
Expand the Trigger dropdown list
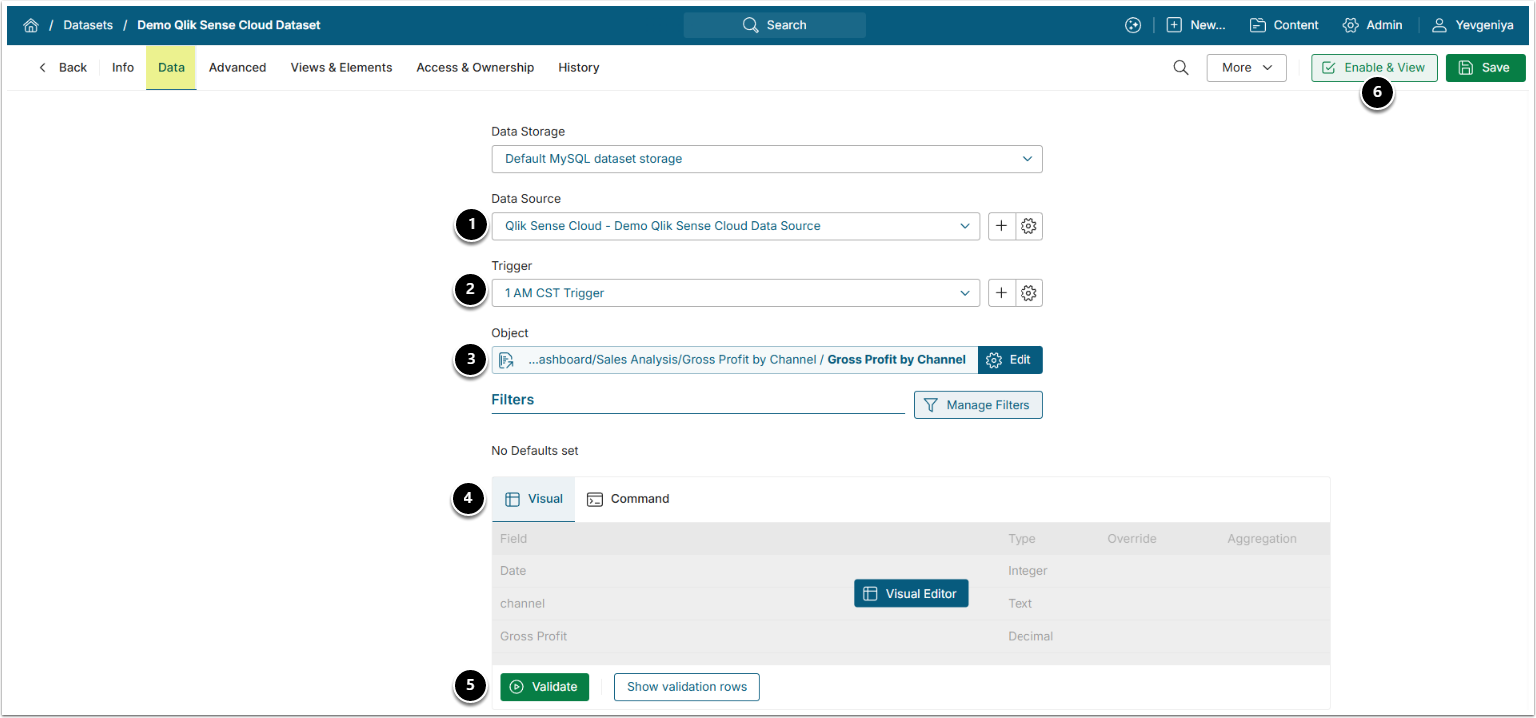pyautogui.click(x=735, y=293)
